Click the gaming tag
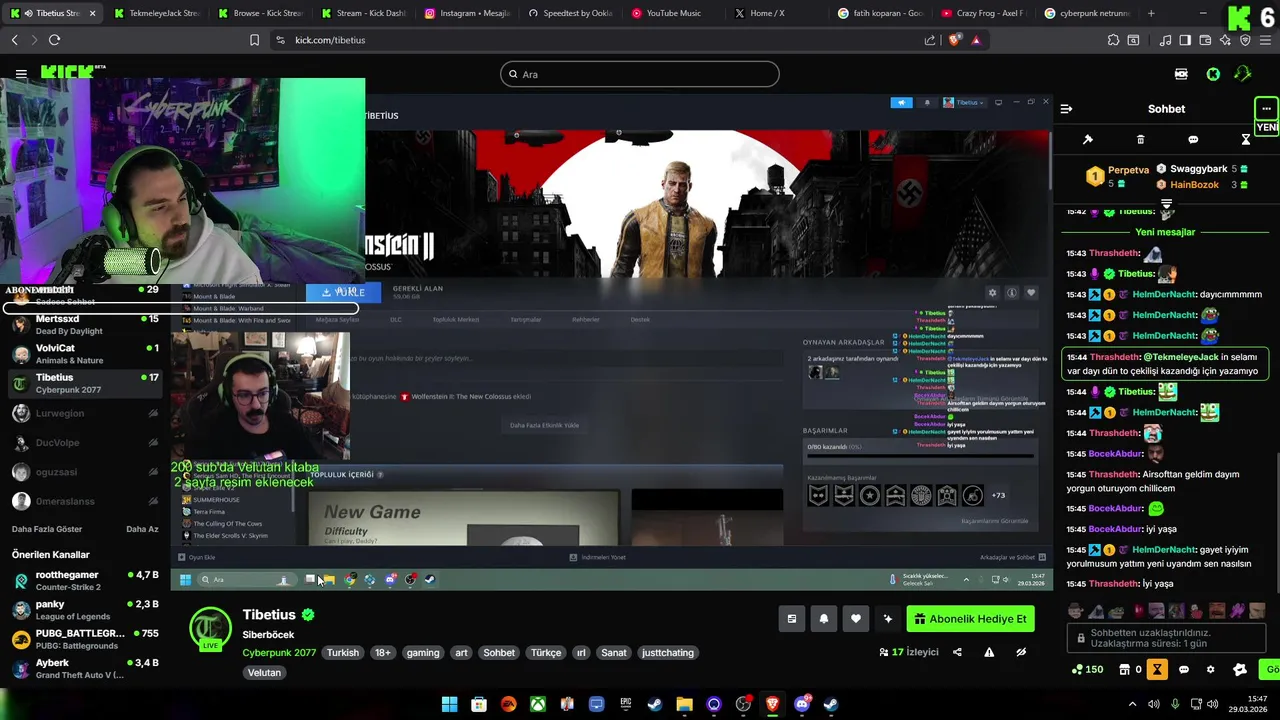1280x720 pixels. coord(423,653)
